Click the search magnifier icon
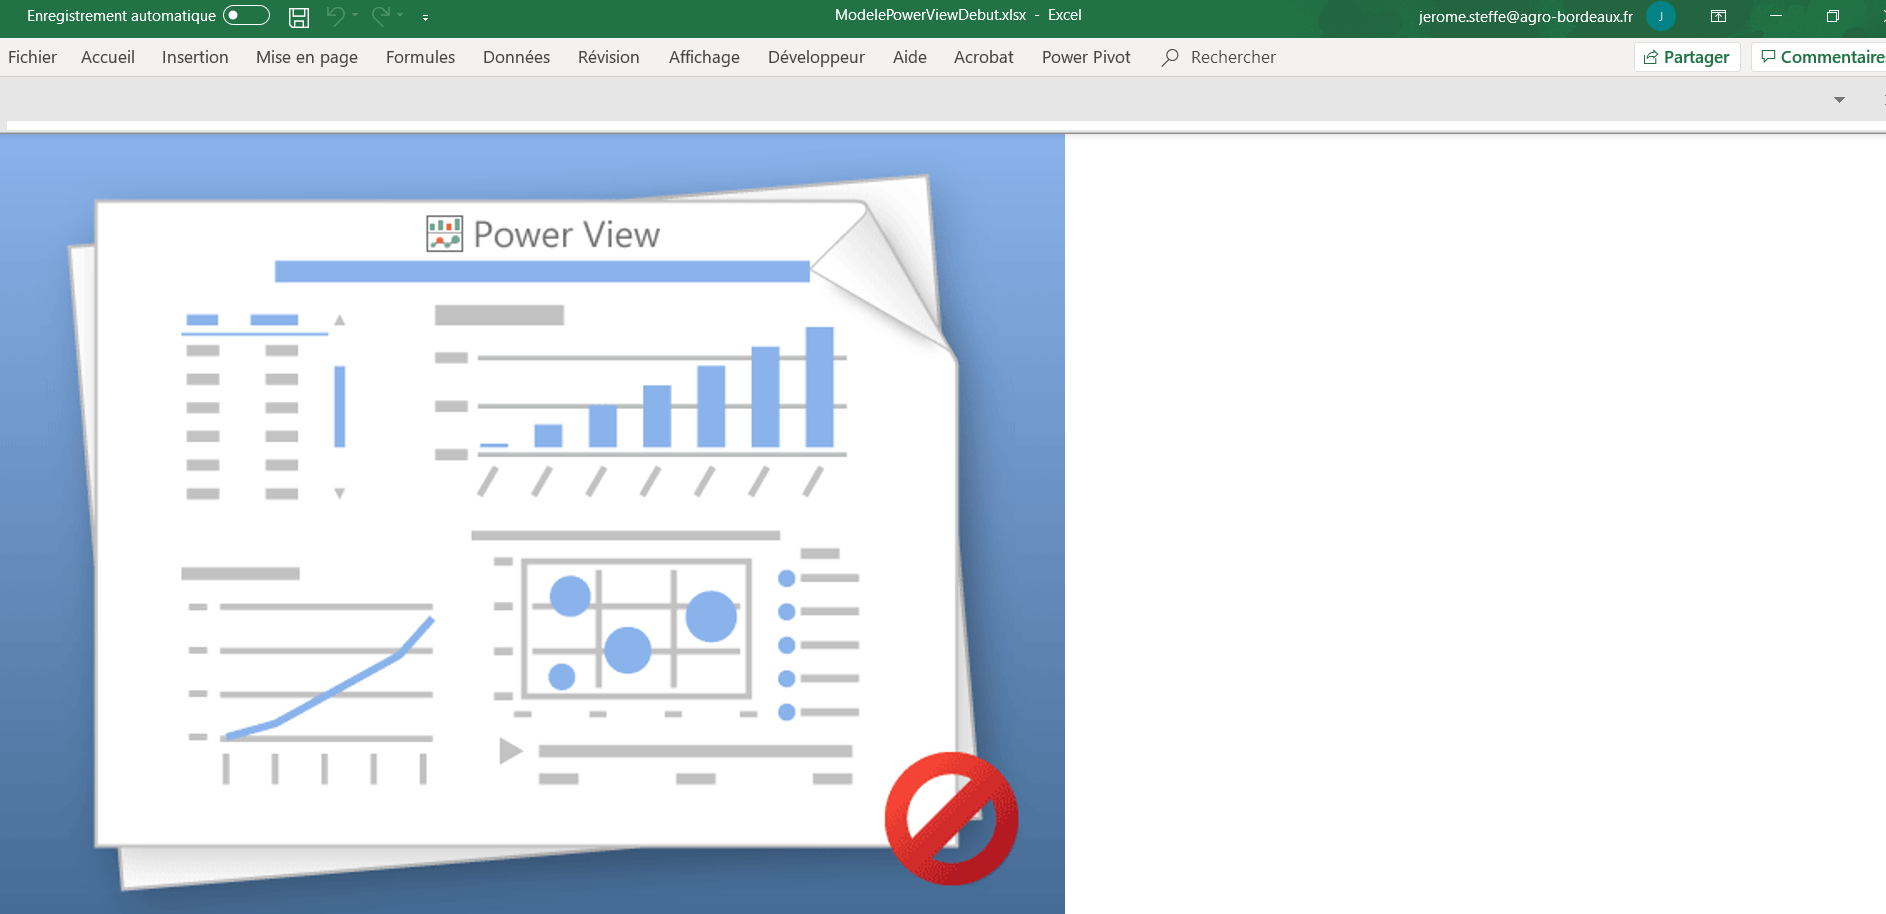The image size is (1886, 914). [1169, 57]
